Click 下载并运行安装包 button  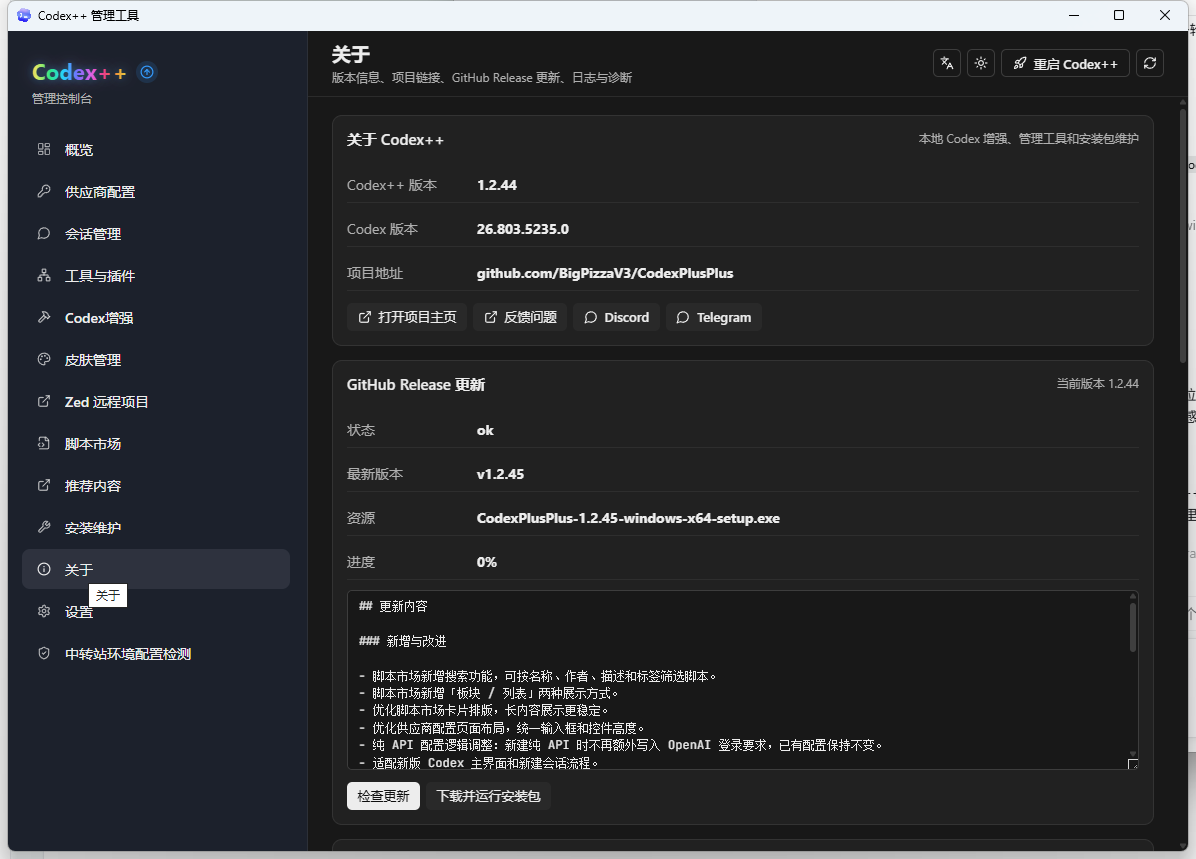click(x=488, y=796)
